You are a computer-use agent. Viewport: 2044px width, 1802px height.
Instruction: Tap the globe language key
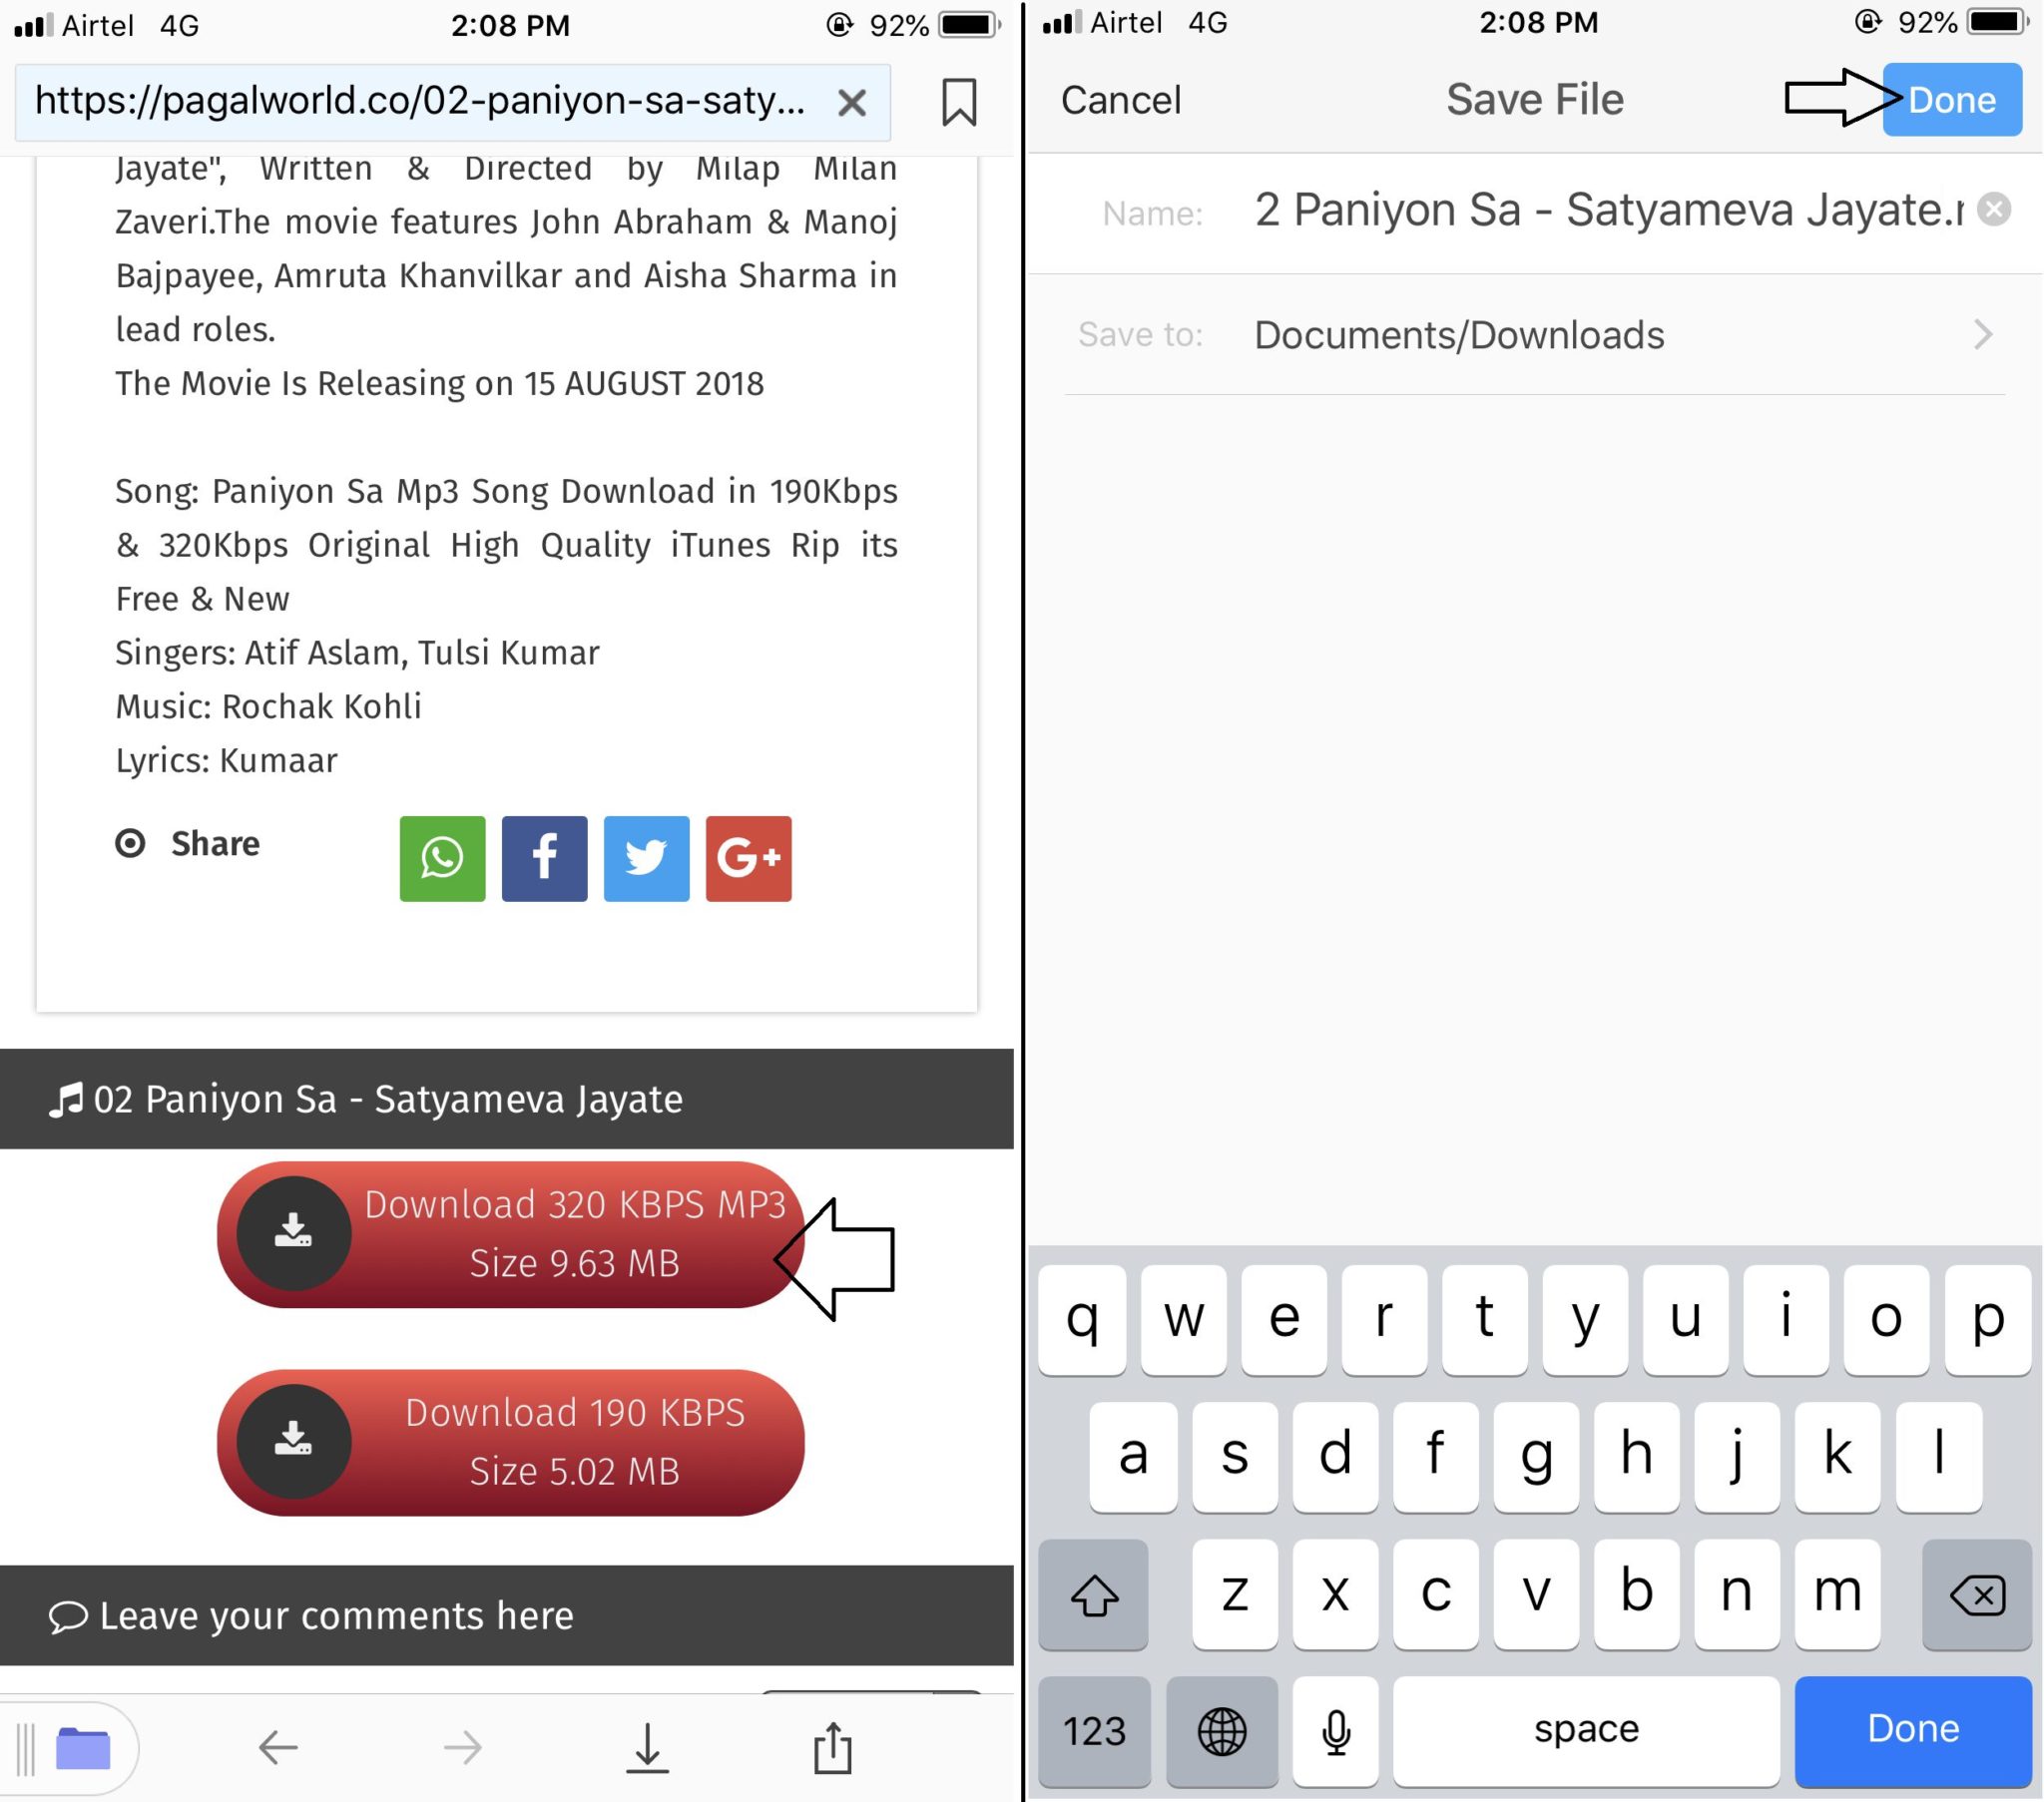pos(1222,1730)
